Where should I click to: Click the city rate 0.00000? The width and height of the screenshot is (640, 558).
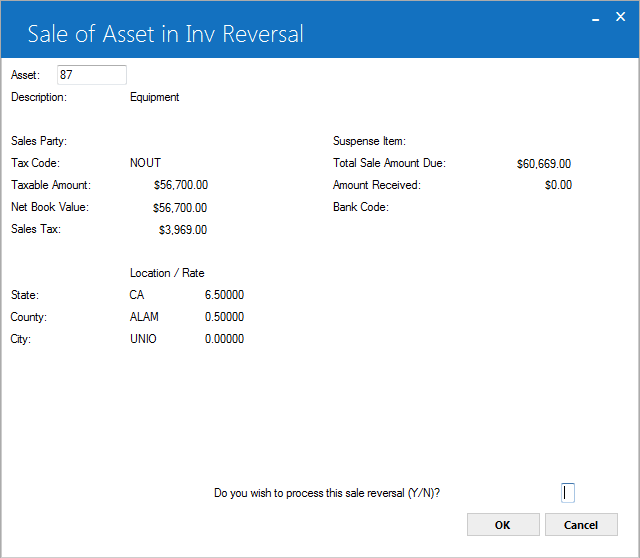point(224,339)
